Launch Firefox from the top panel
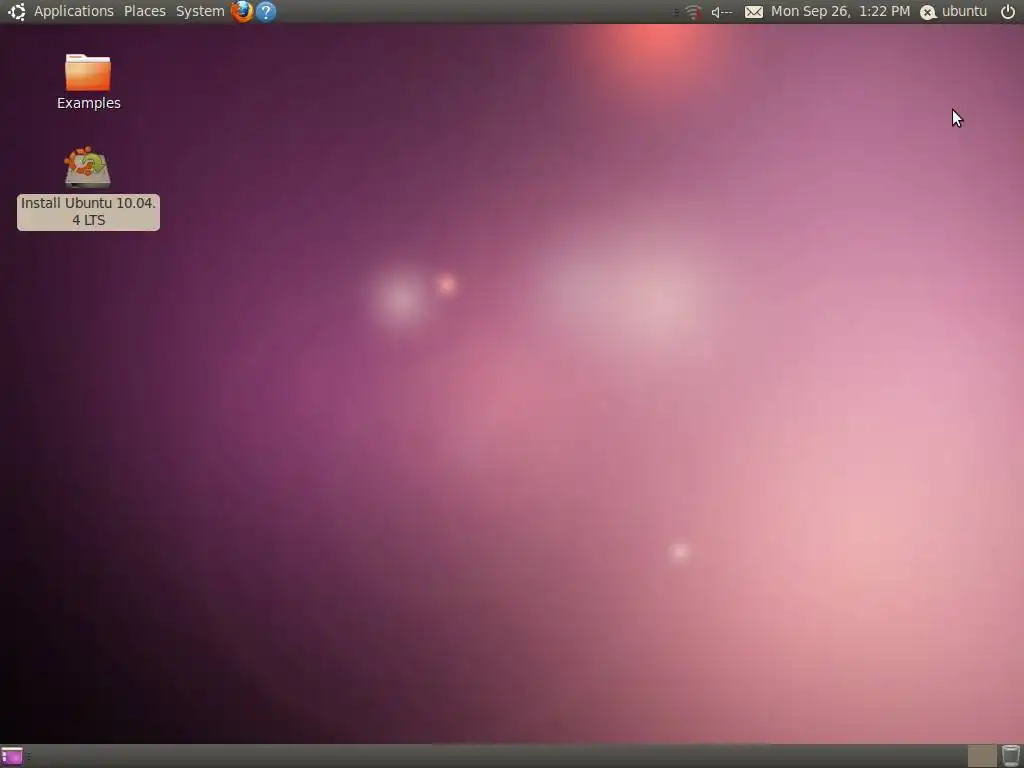1024x768 pixels. pos(242,11)
